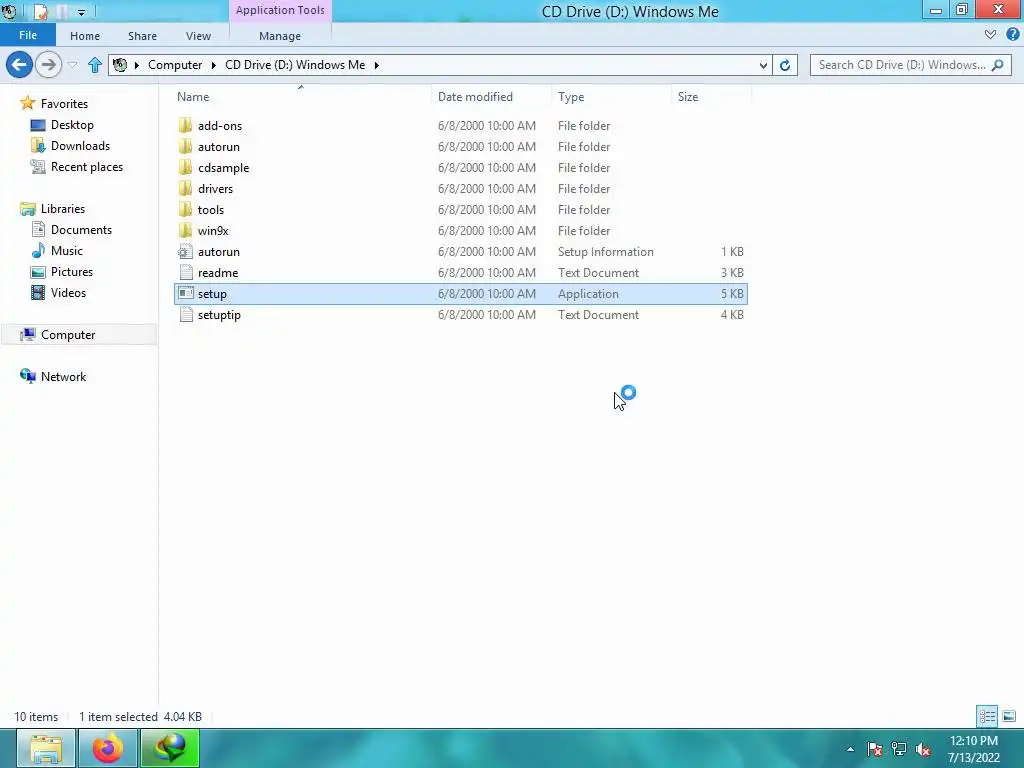Screen dimensions: 1024x768
Task: Open Videos library in sidebar
Action: point(58,293)
